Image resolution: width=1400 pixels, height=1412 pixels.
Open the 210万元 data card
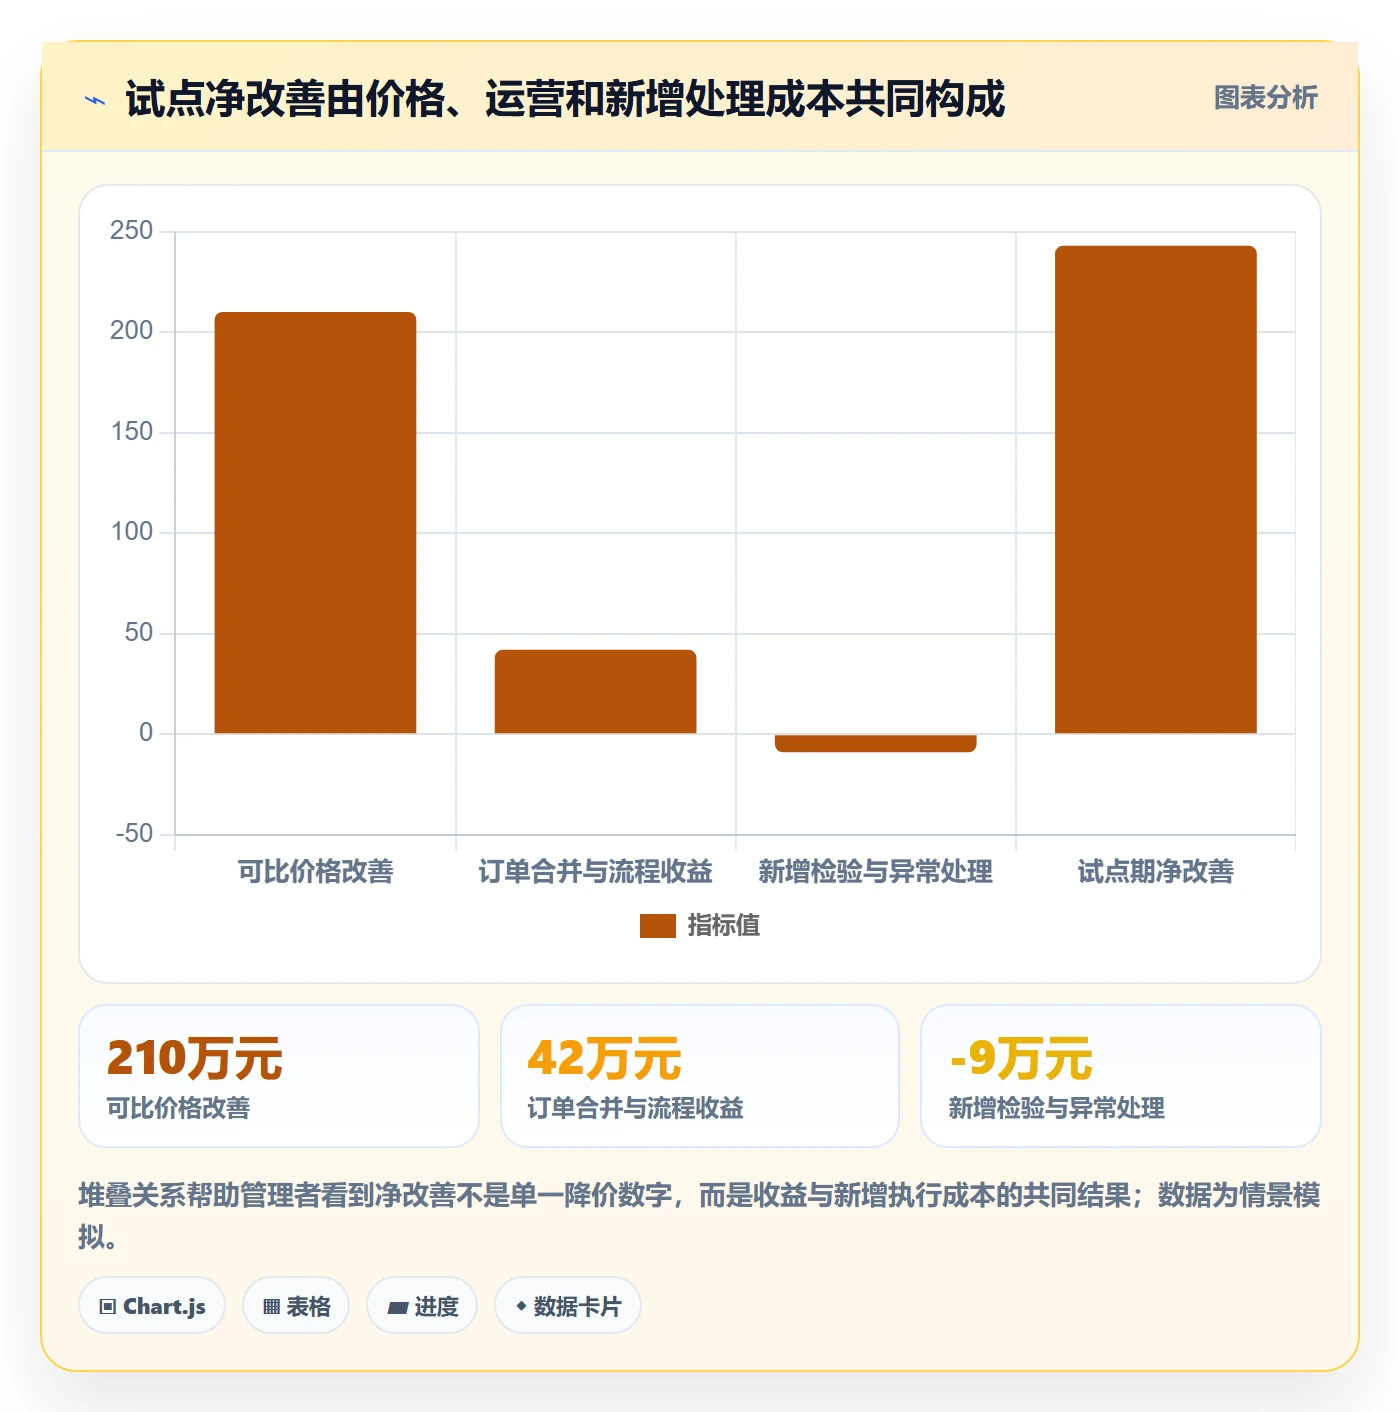point(279,1076)
